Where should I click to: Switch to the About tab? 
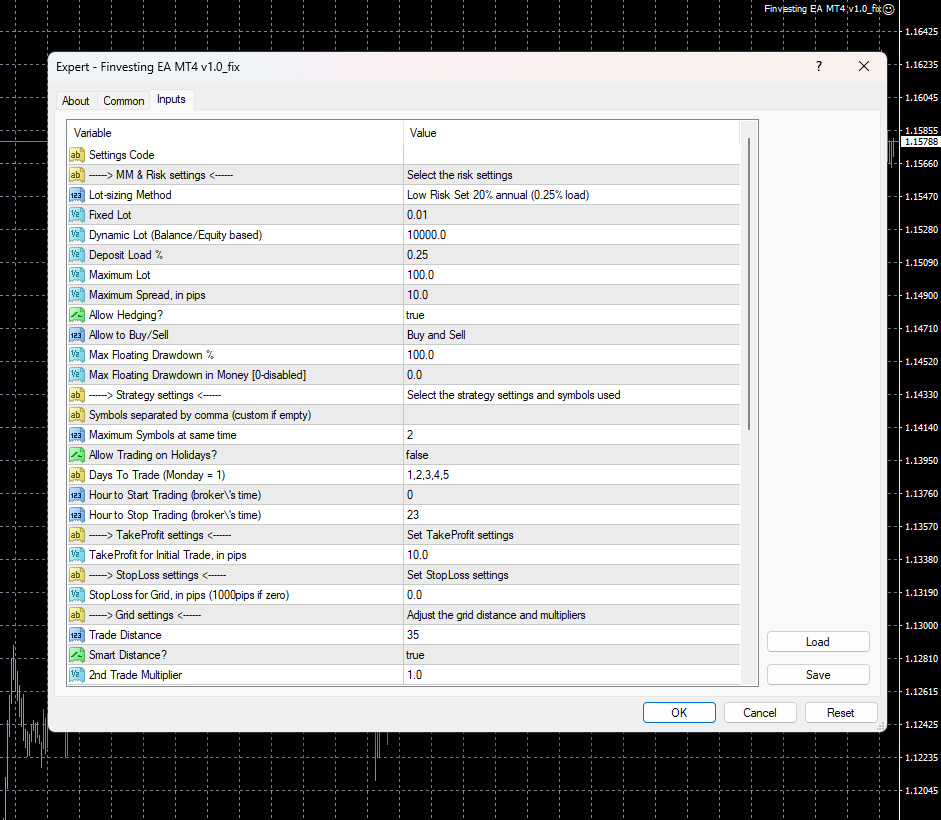click(76, 101)
